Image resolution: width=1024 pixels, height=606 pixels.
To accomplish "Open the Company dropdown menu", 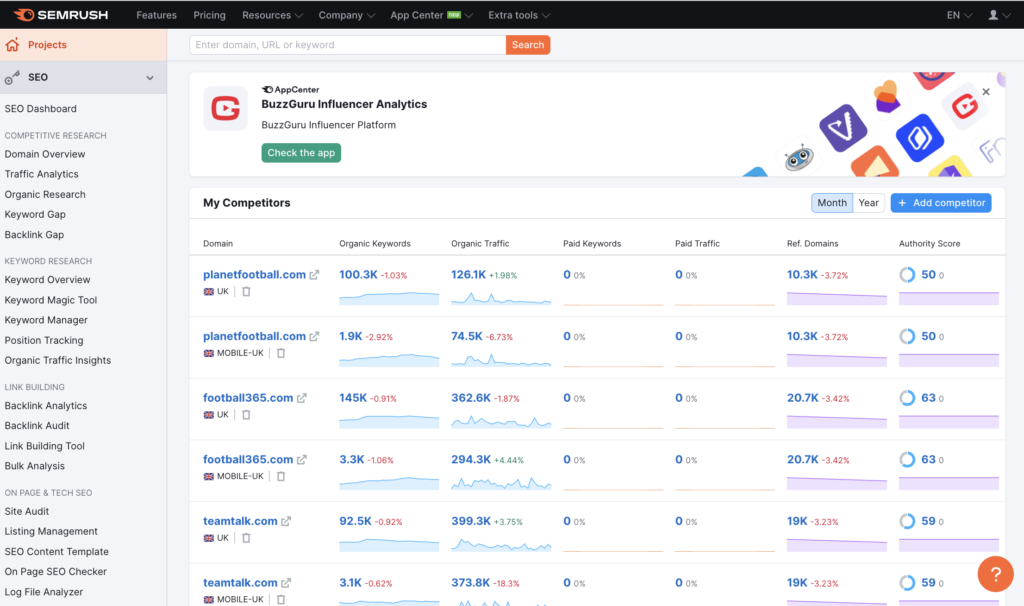I will (x=347, y=14).
